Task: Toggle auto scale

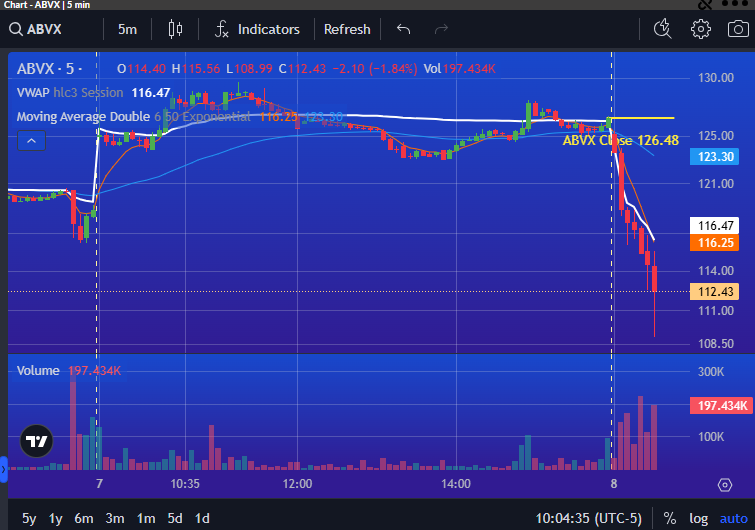Action: tap(733, 518)
